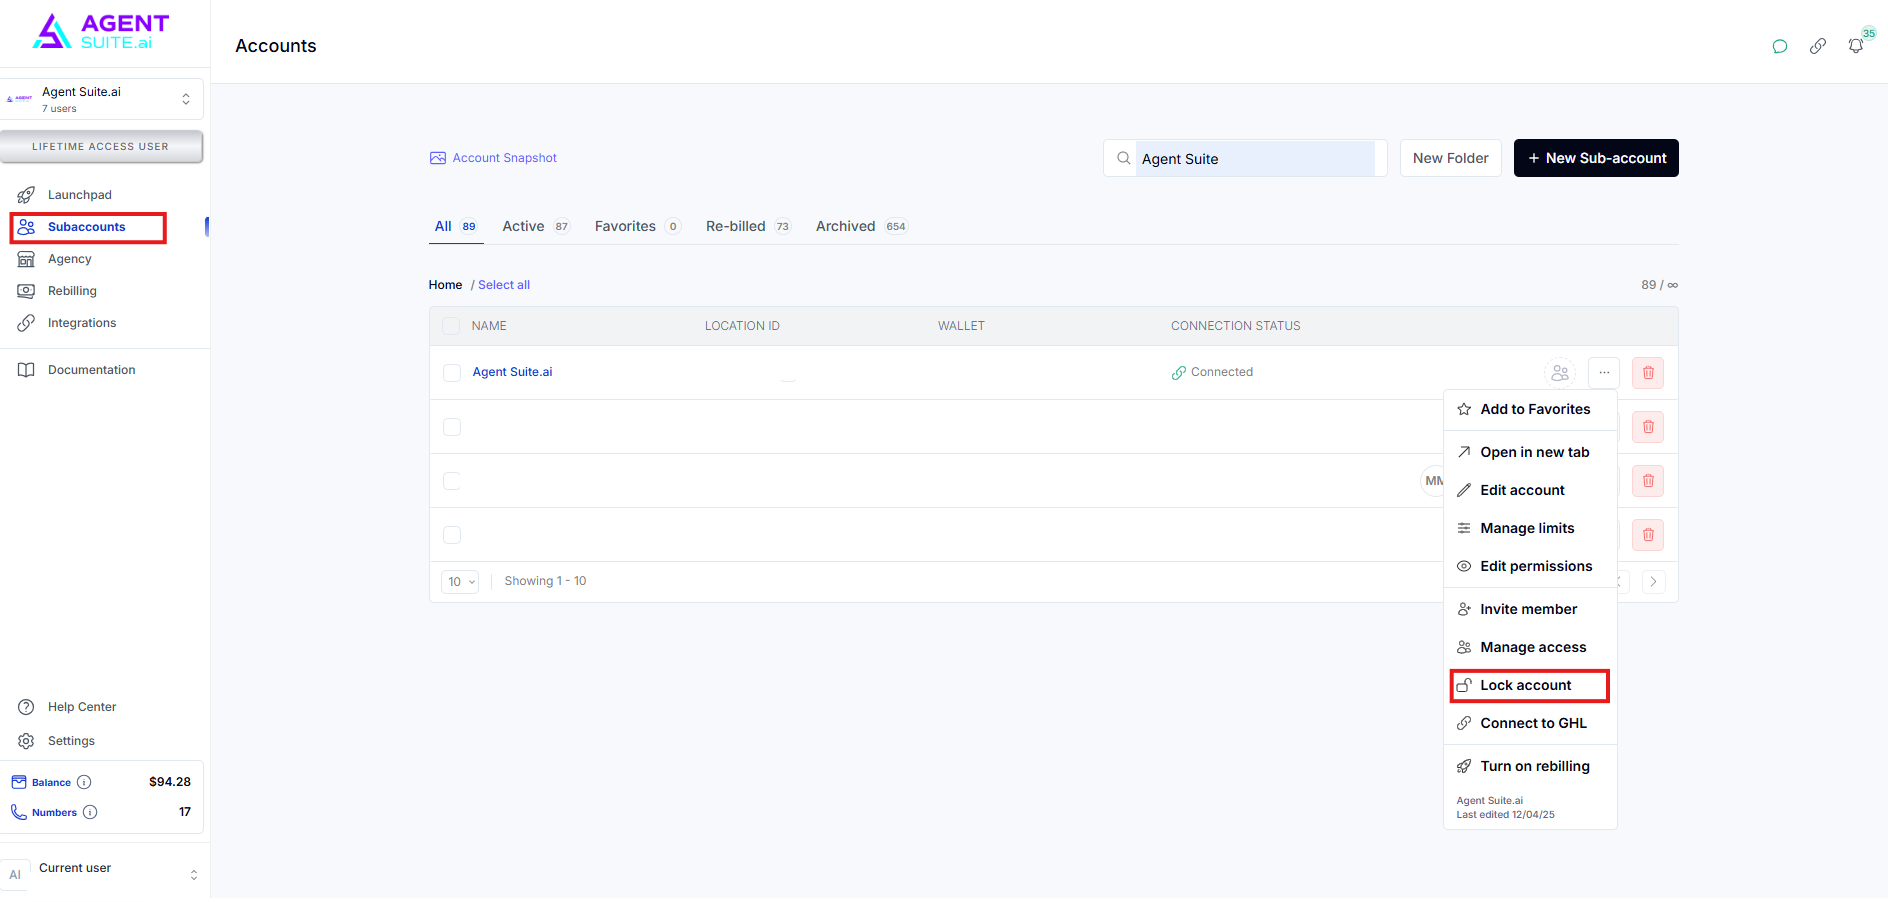Open the rows-per-page dropdown showing 10
Screen dimensions: 1888x902
coord(460,582)
